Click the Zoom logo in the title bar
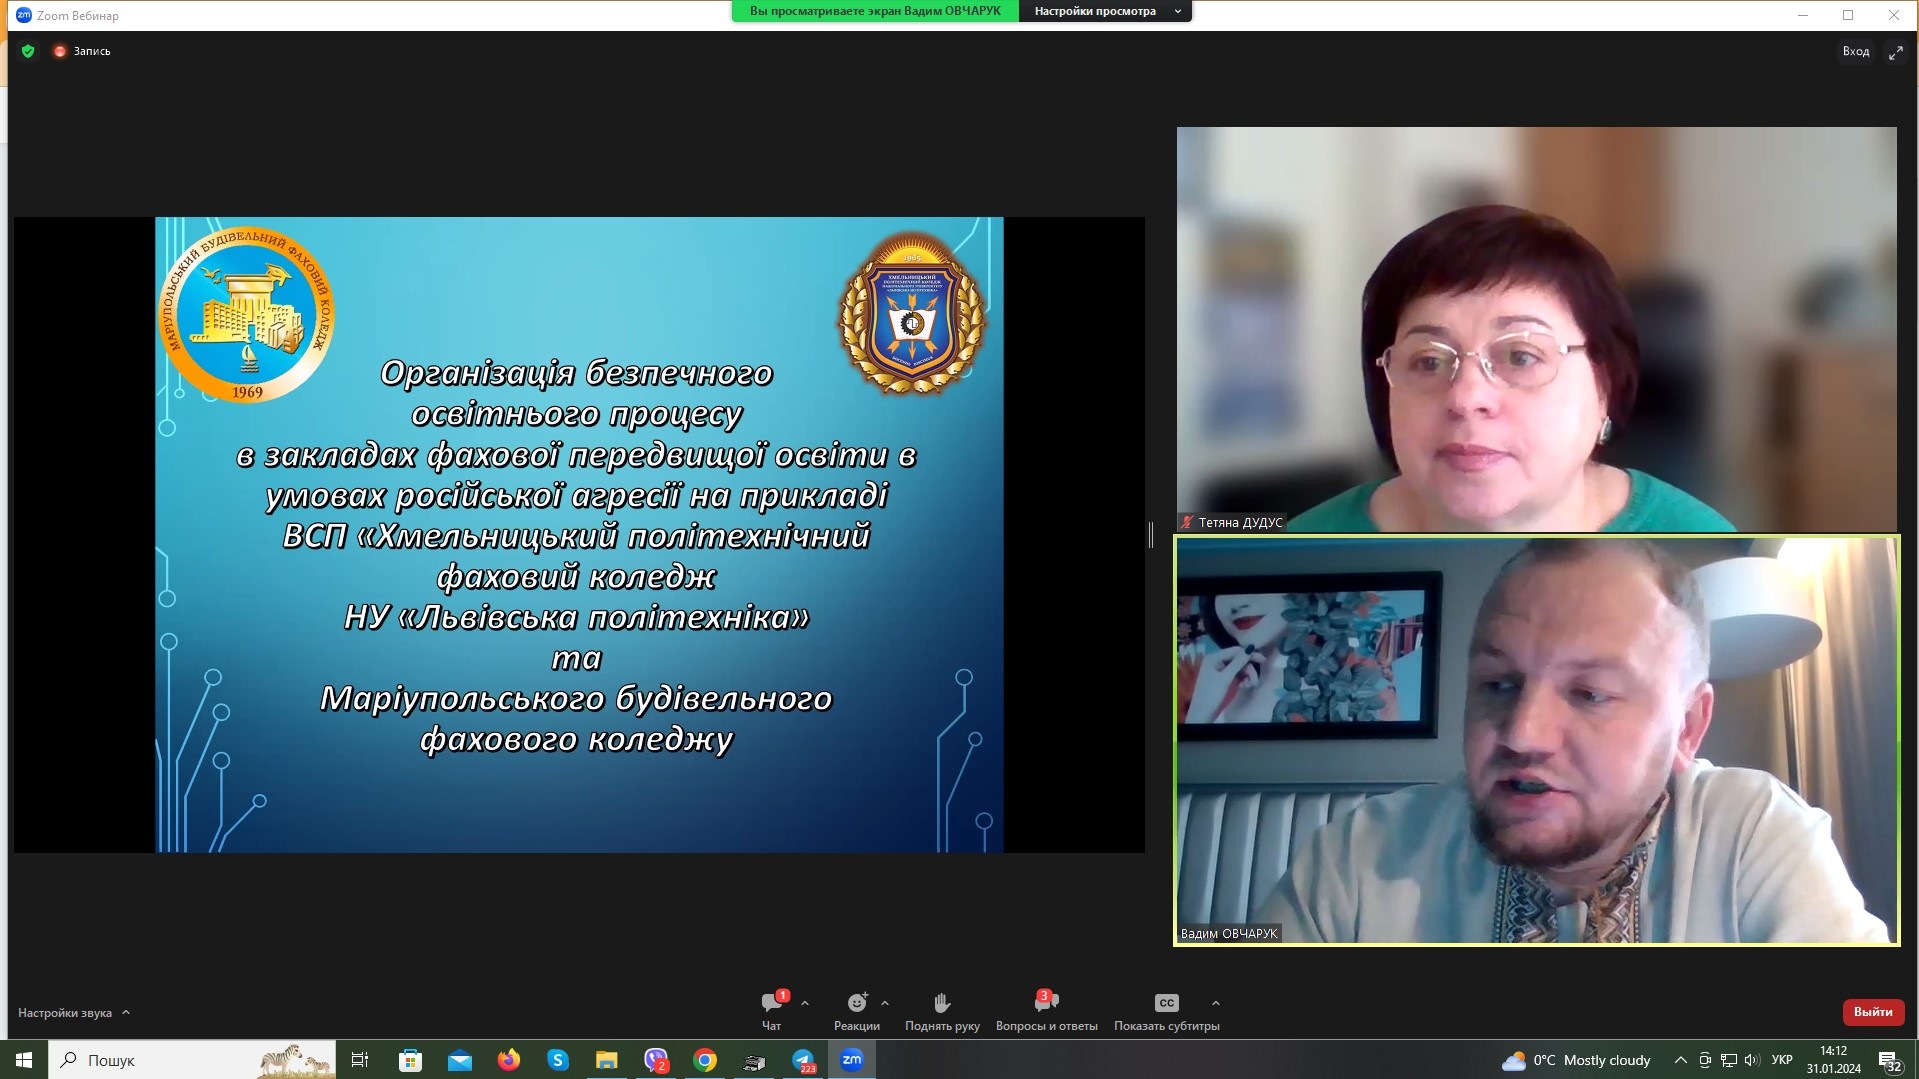Viewport: 1919px width, 1079px height. point(24,15)
